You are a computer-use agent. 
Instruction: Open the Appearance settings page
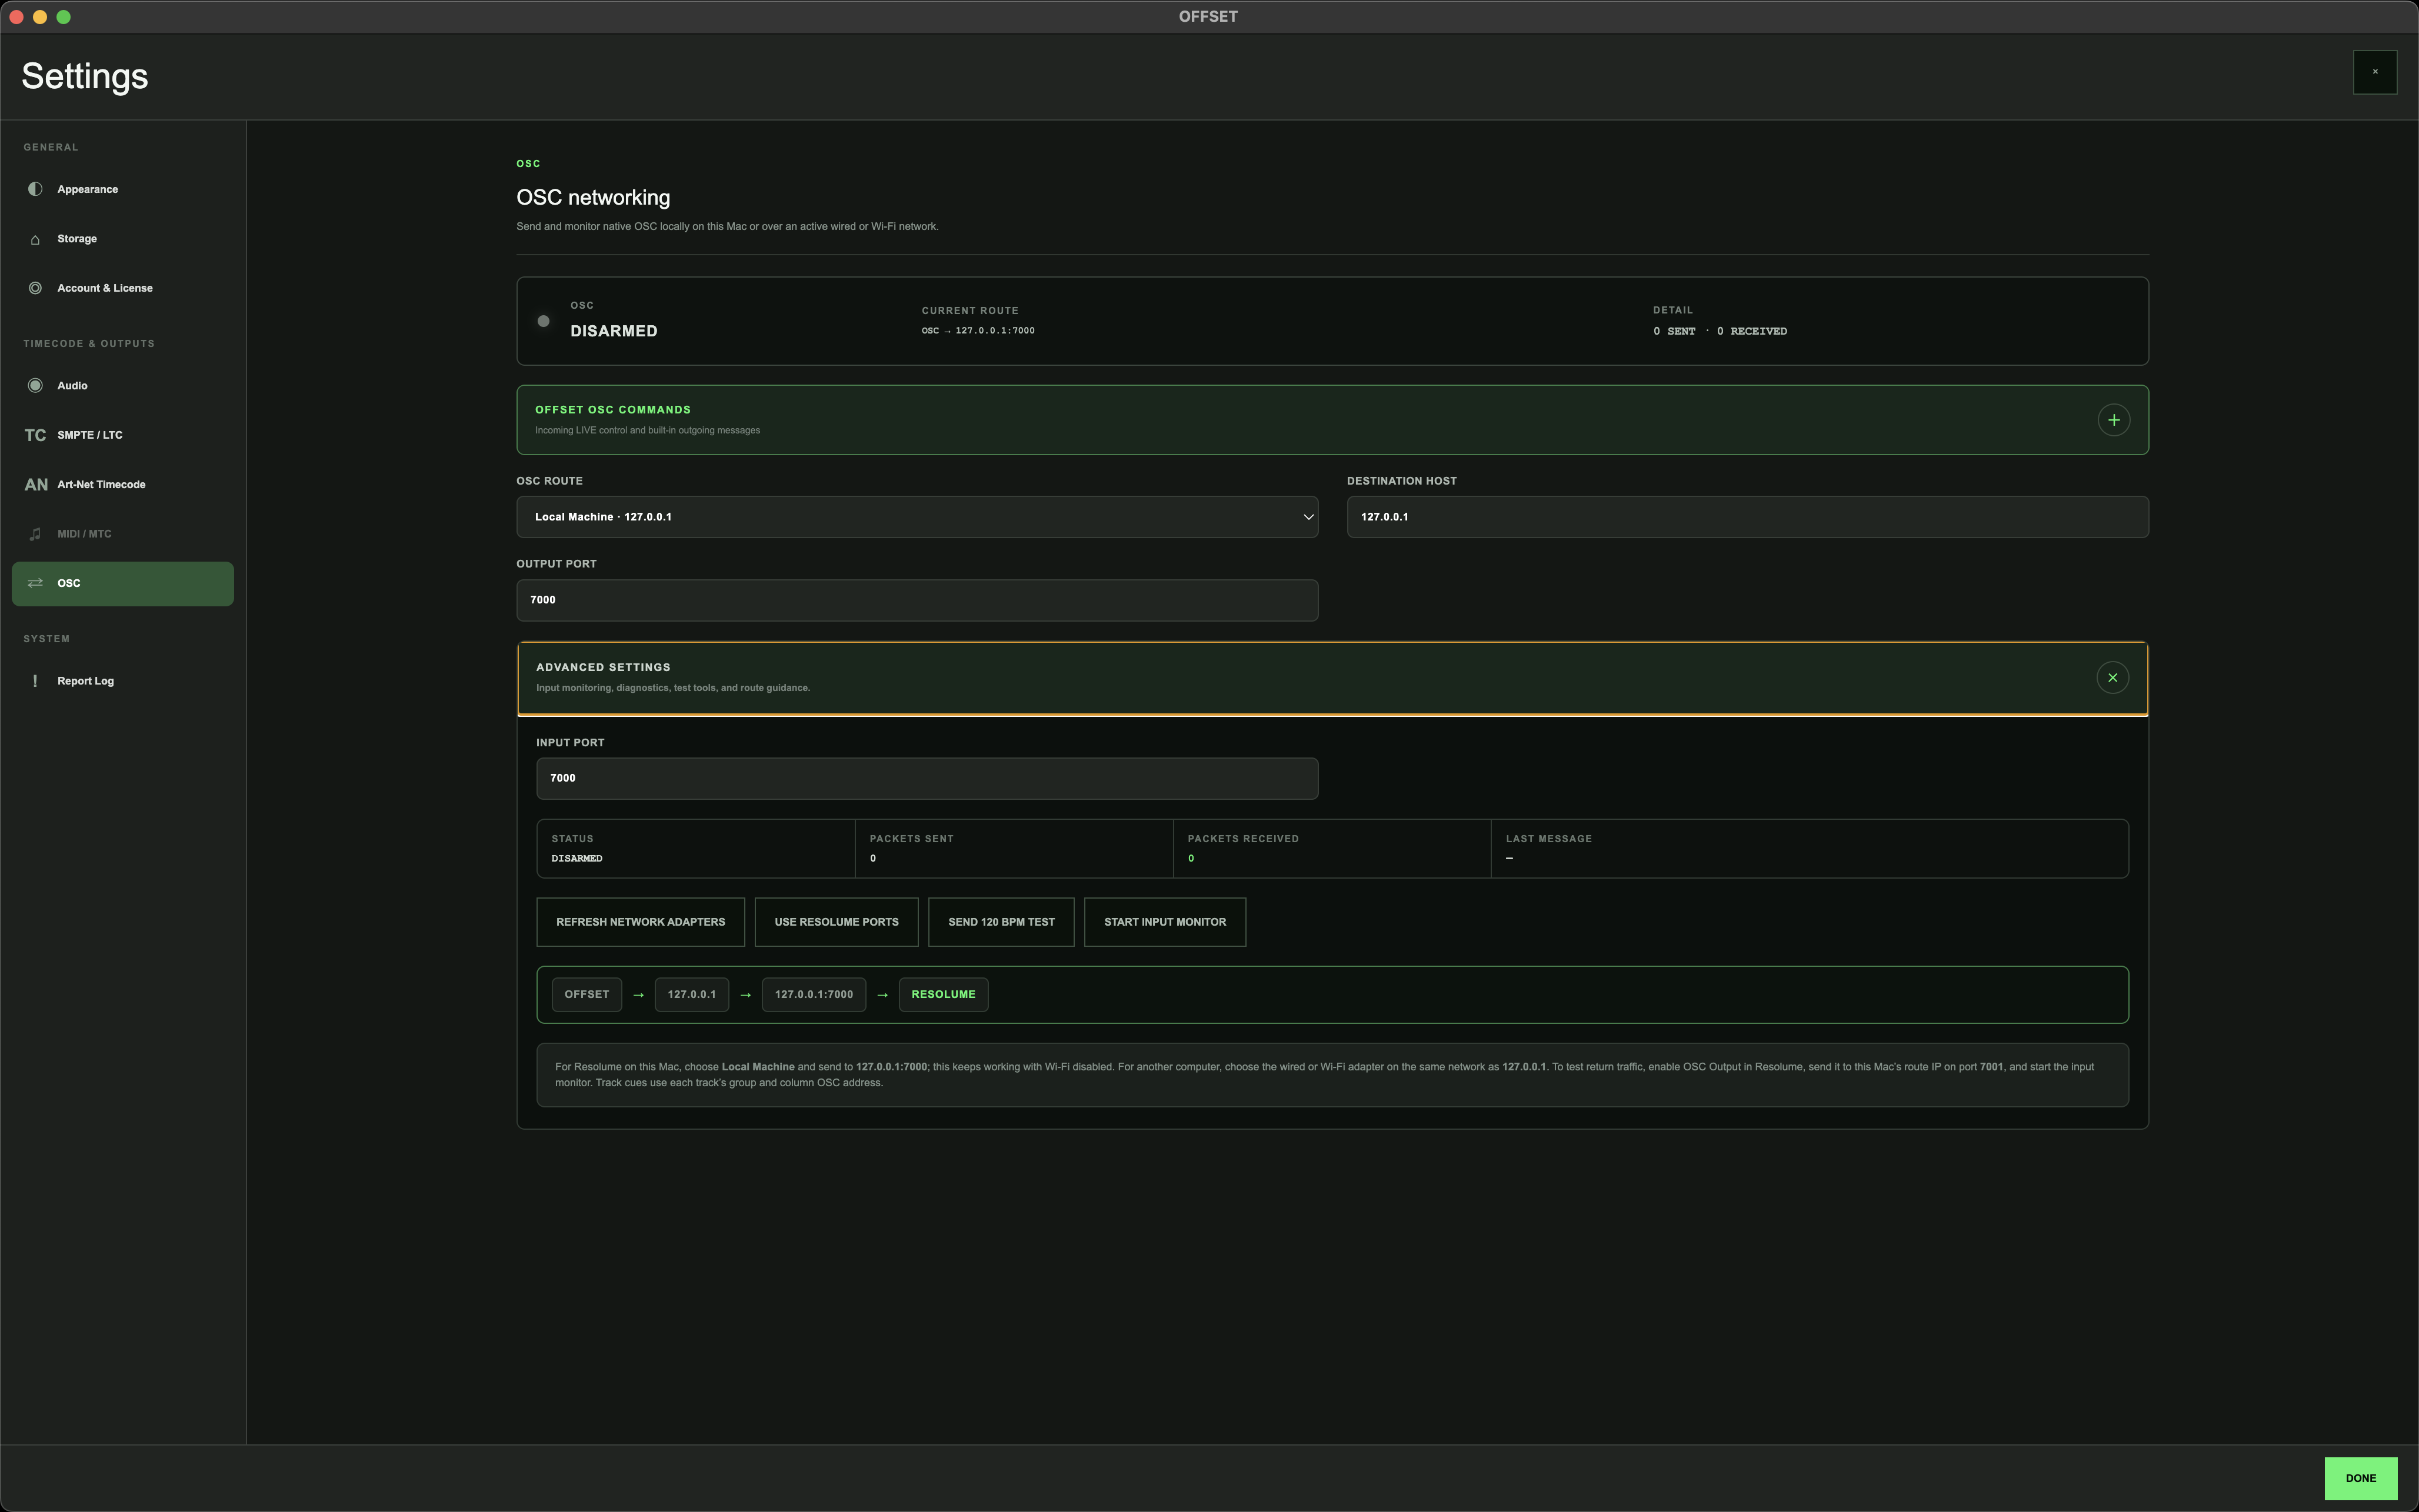click(123, 189)
